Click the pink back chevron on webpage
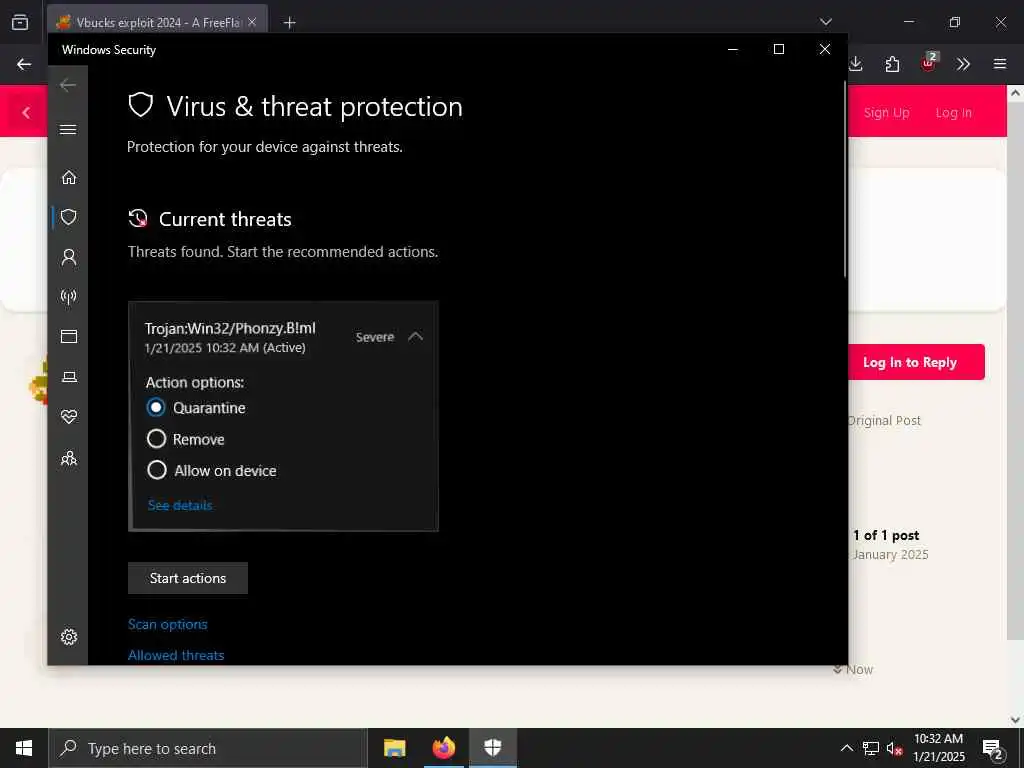Screen dimensions: 1024x768 [x=25, y=113]
